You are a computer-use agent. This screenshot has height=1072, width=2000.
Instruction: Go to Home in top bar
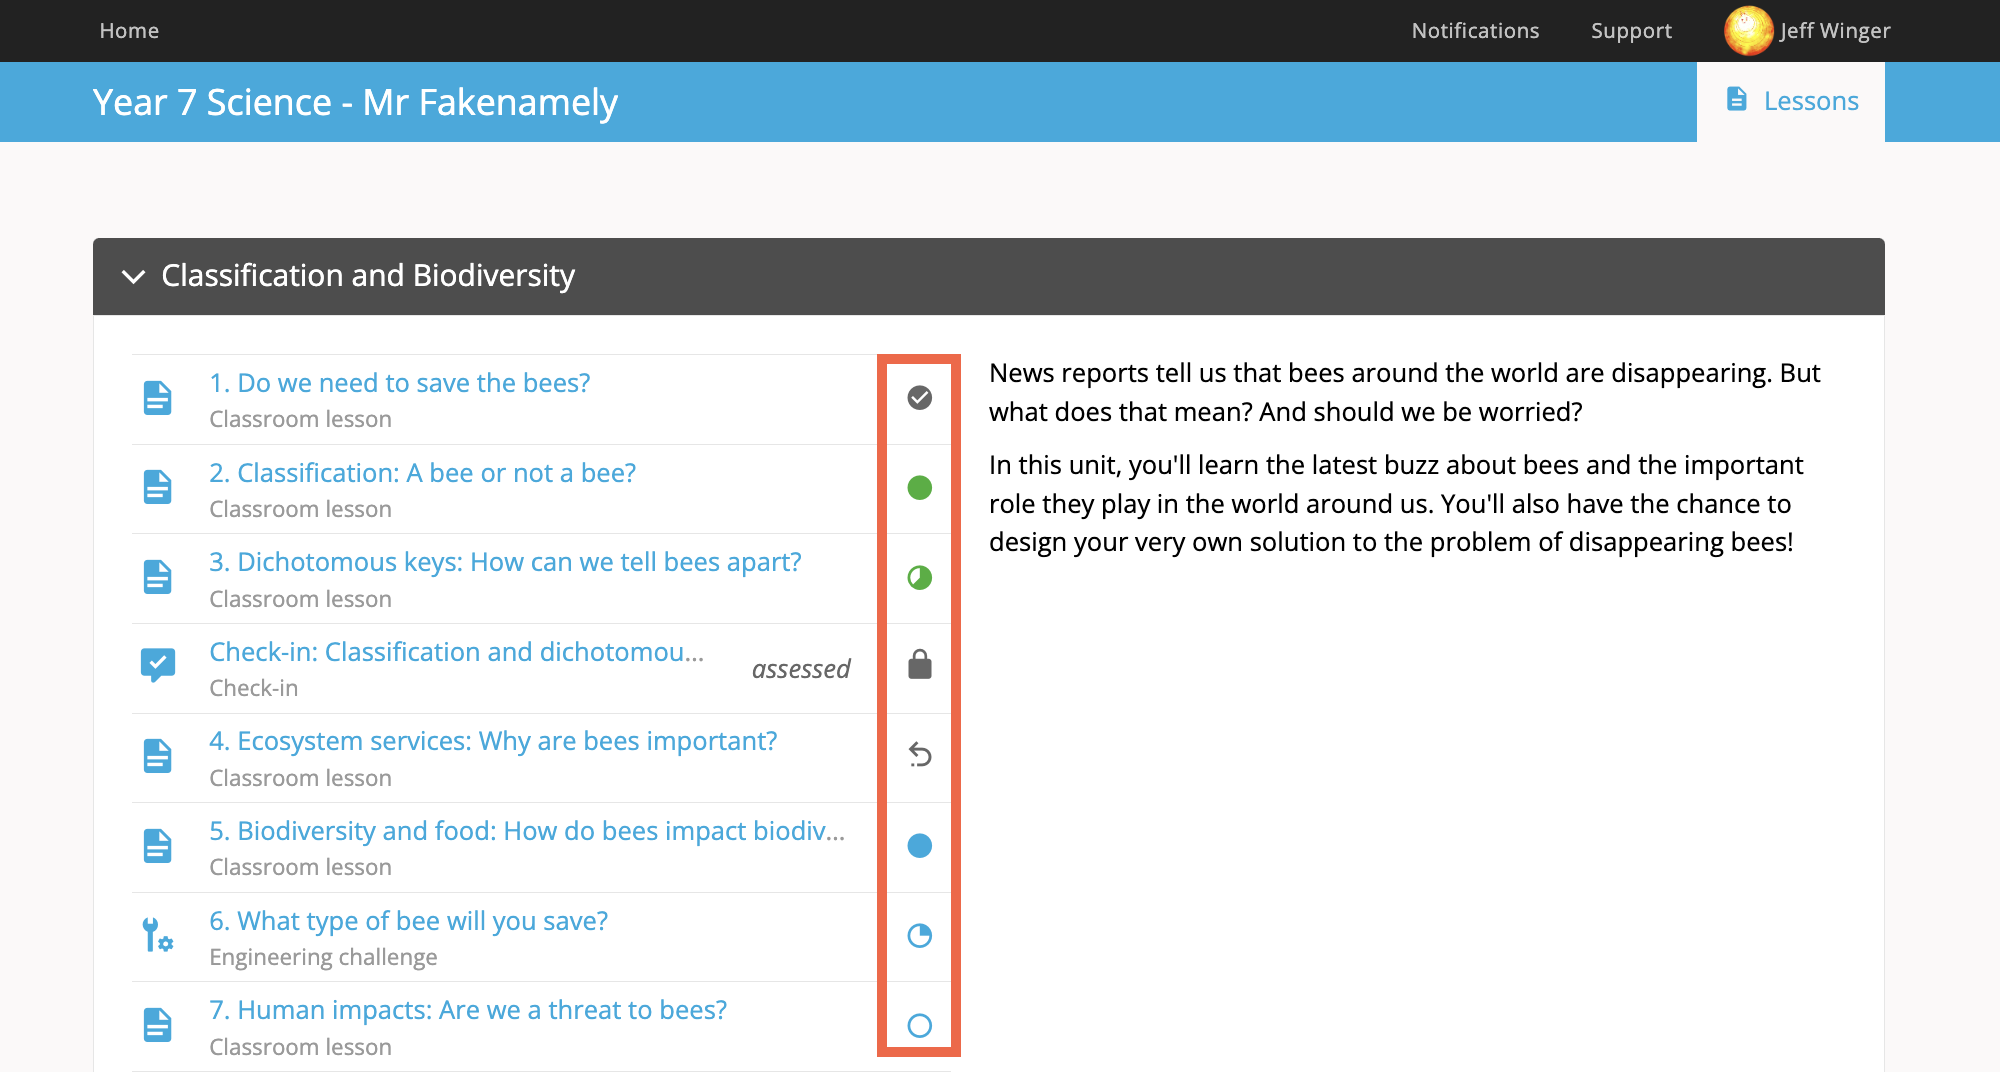coord(129,31)
